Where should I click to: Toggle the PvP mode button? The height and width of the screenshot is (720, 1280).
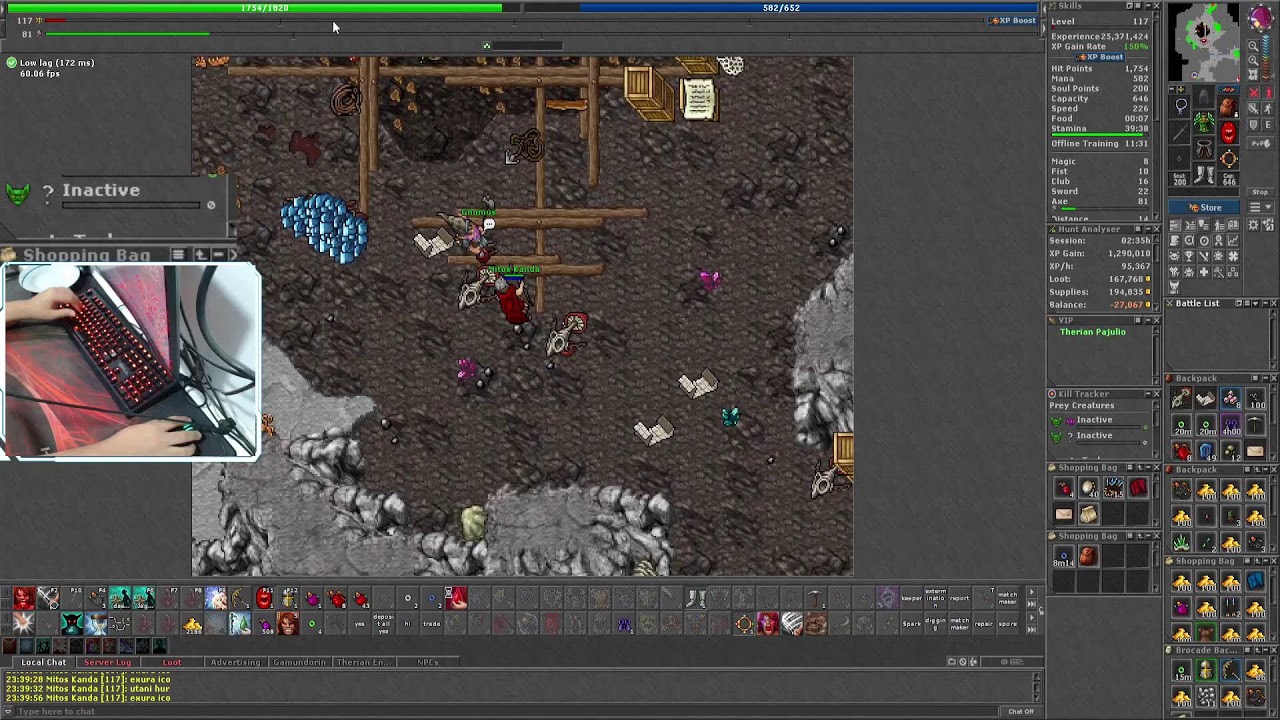click(1261, 143)
